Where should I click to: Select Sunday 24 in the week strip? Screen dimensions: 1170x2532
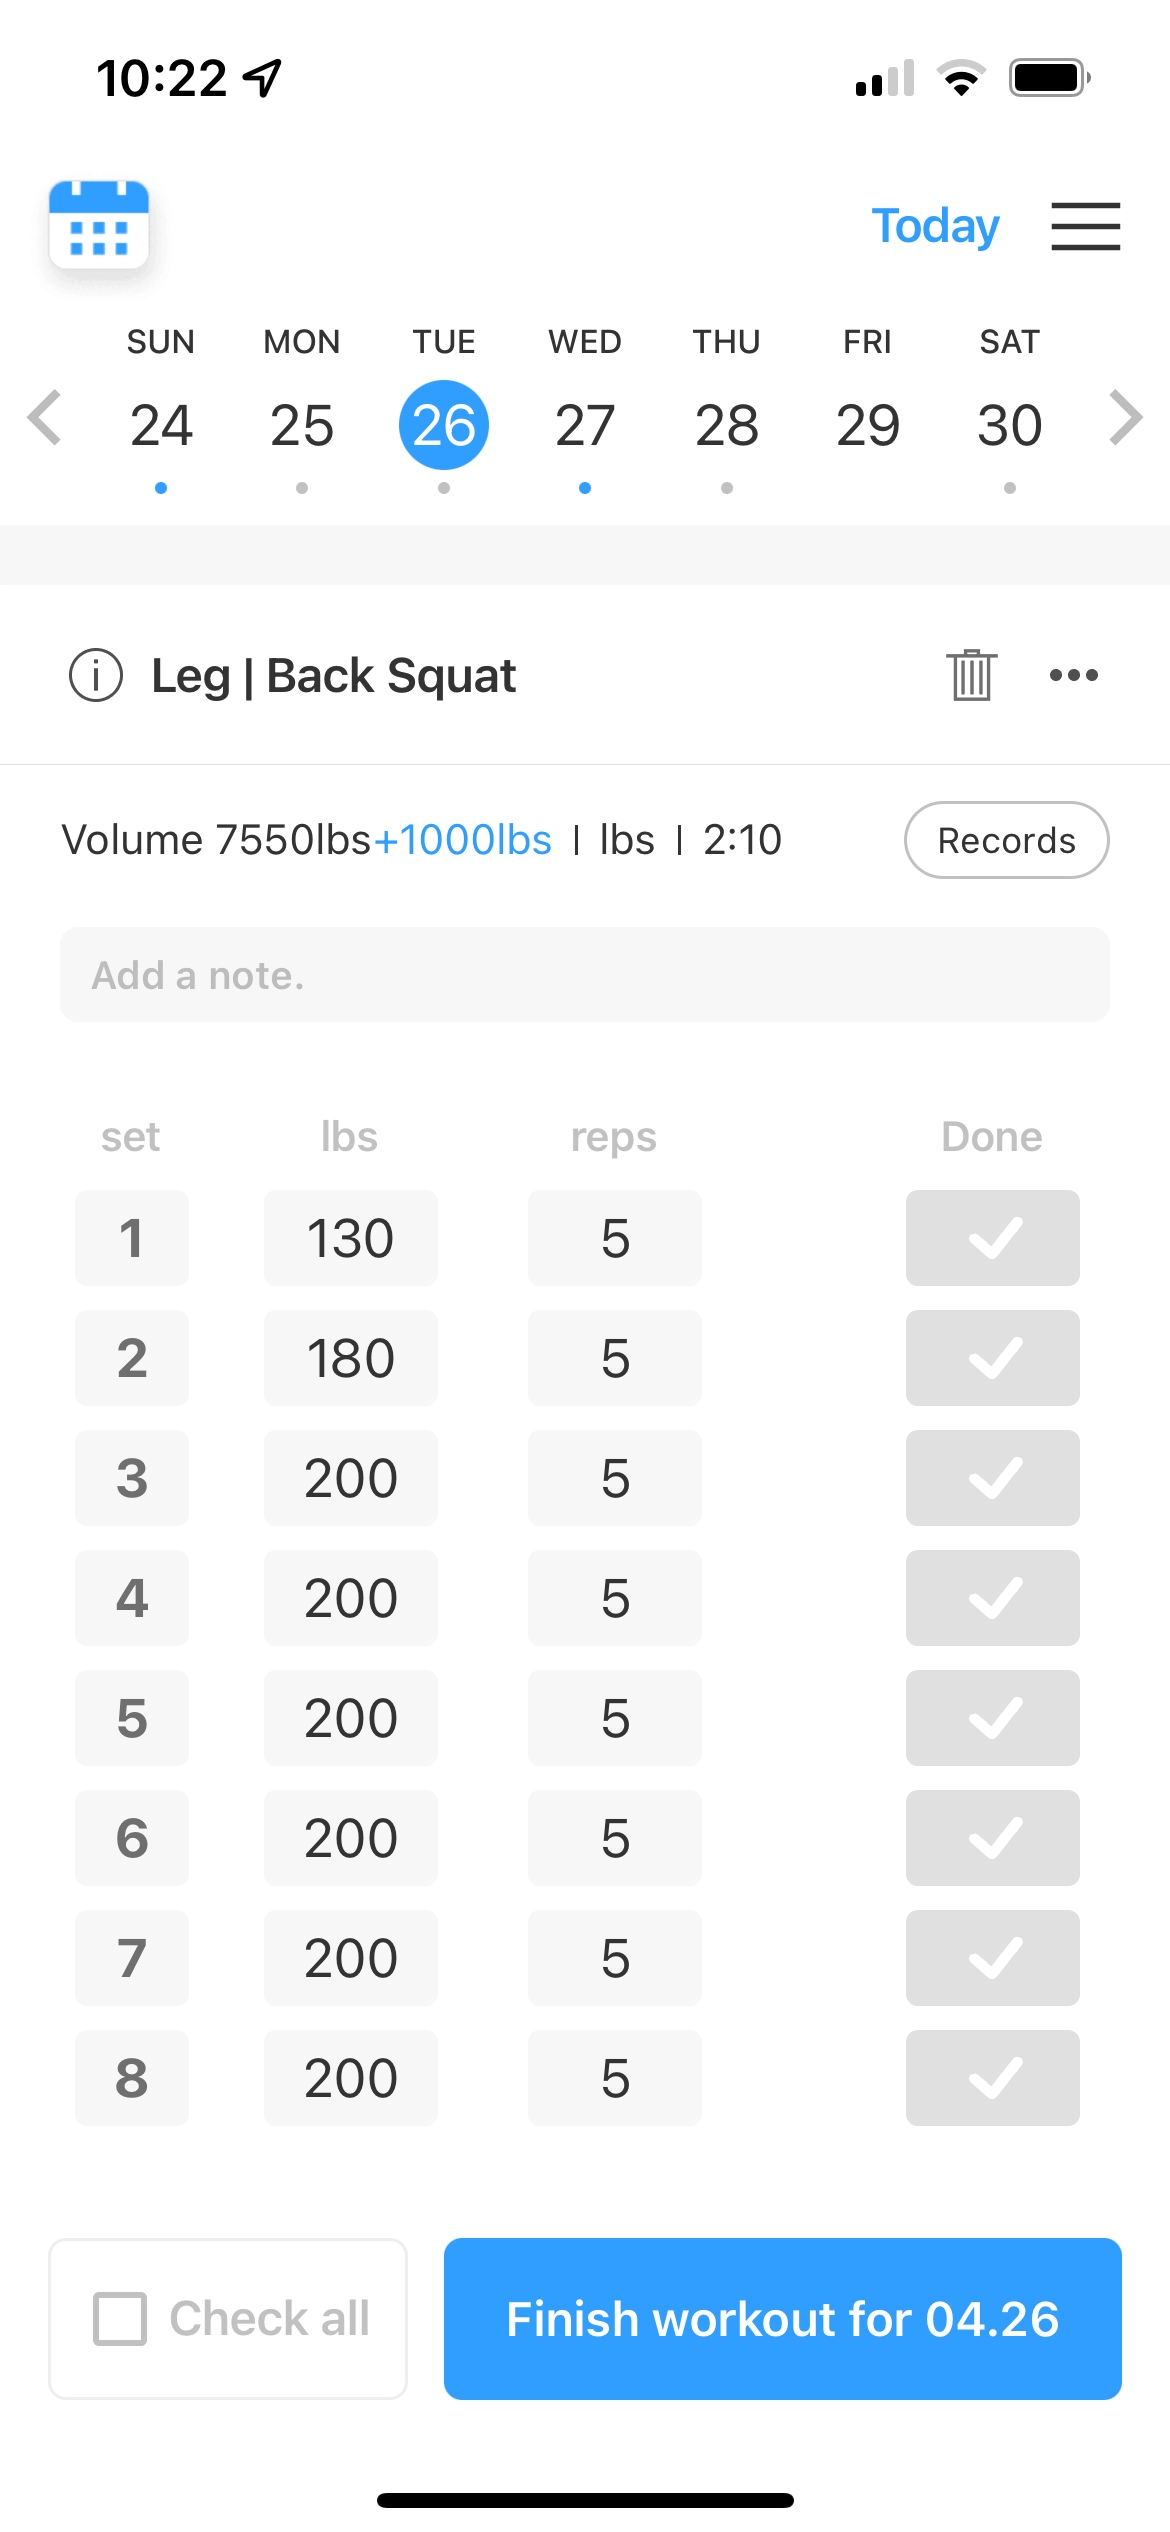(161, 425)
